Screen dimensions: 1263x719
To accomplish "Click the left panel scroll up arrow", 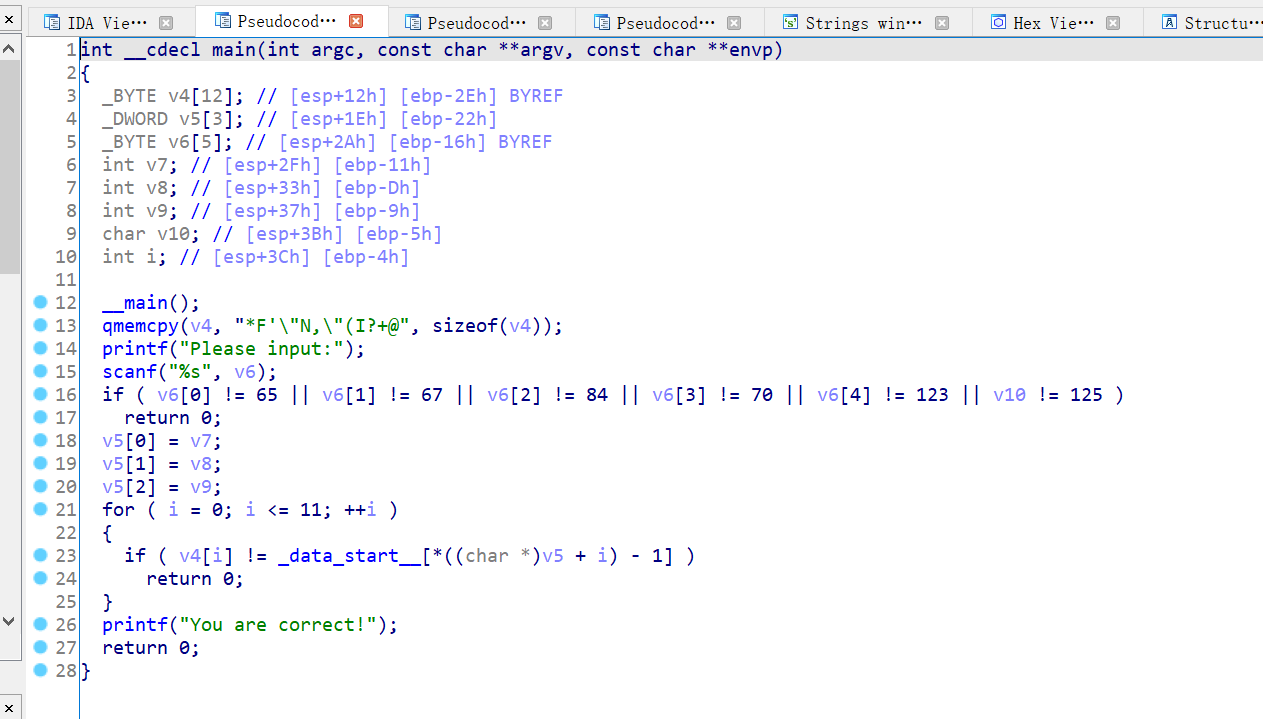I will click(9, 47).
